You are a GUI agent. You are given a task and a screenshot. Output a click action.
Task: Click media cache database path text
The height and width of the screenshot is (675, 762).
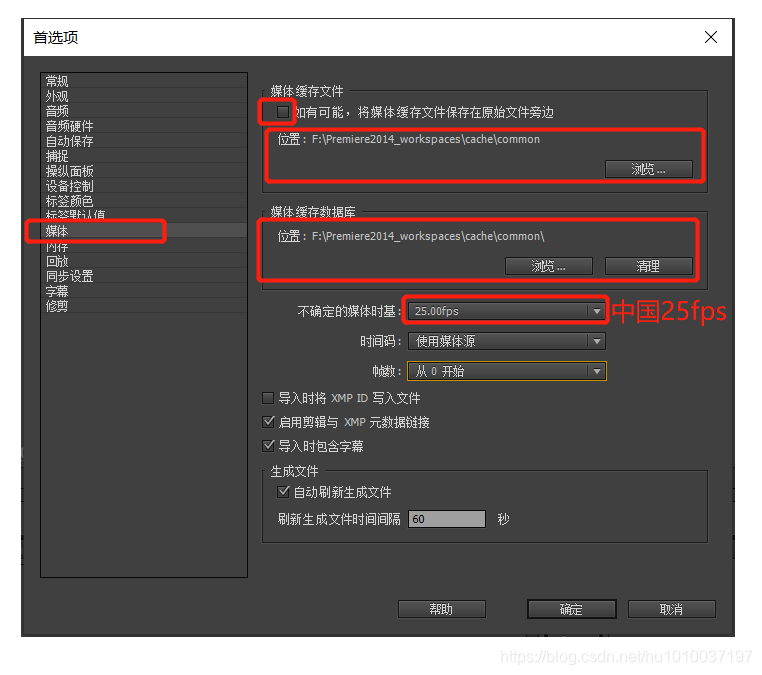tap(428, 236)
